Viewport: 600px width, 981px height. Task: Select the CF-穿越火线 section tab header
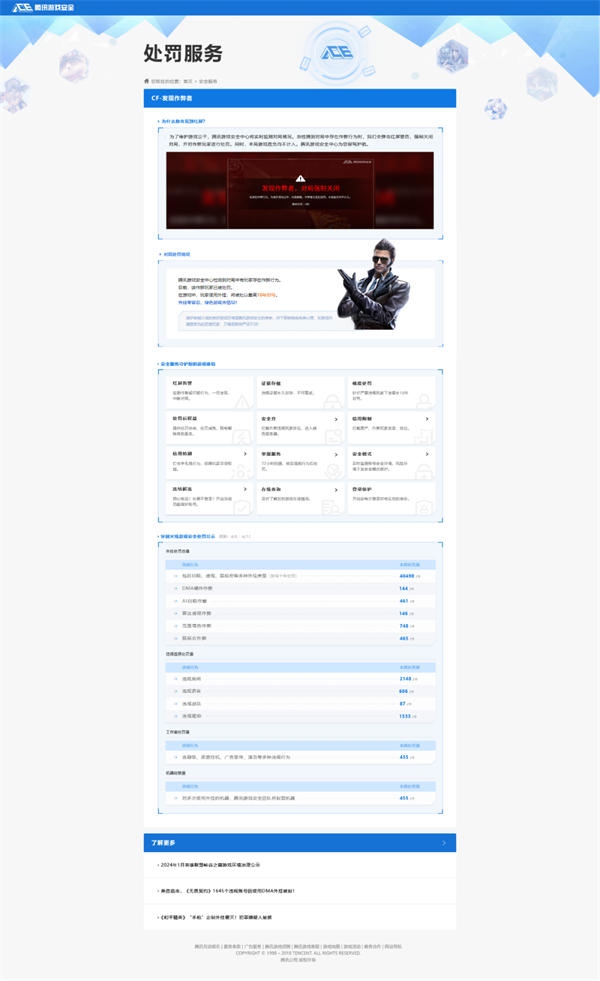tap(172, 99)
